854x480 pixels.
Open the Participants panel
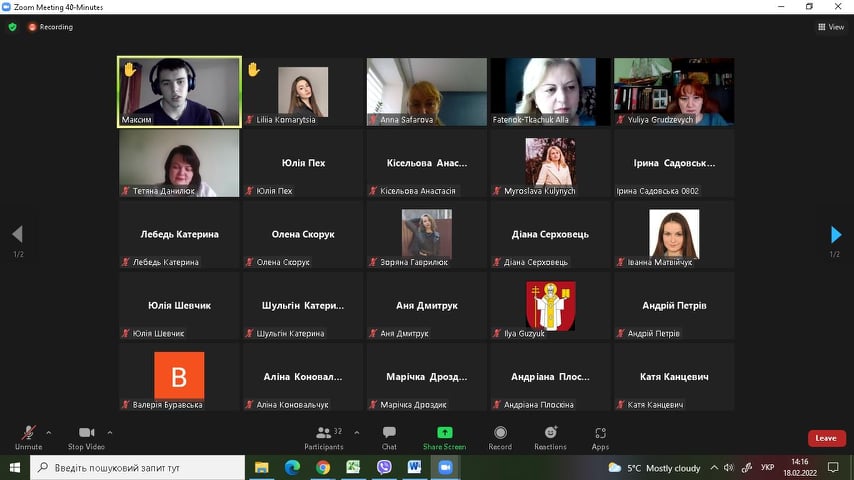pos(324,437)
